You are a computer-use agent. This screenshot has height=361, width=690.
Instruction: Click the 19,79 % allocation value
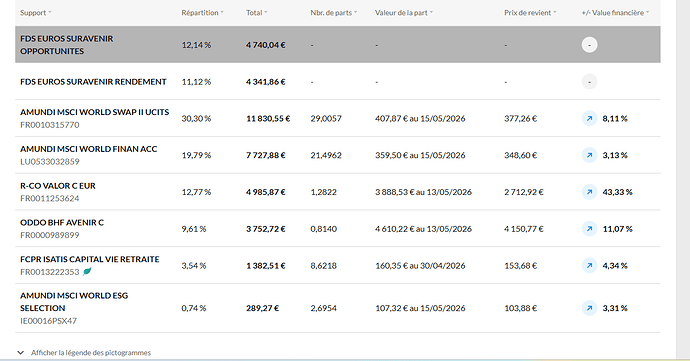[196, 155]
